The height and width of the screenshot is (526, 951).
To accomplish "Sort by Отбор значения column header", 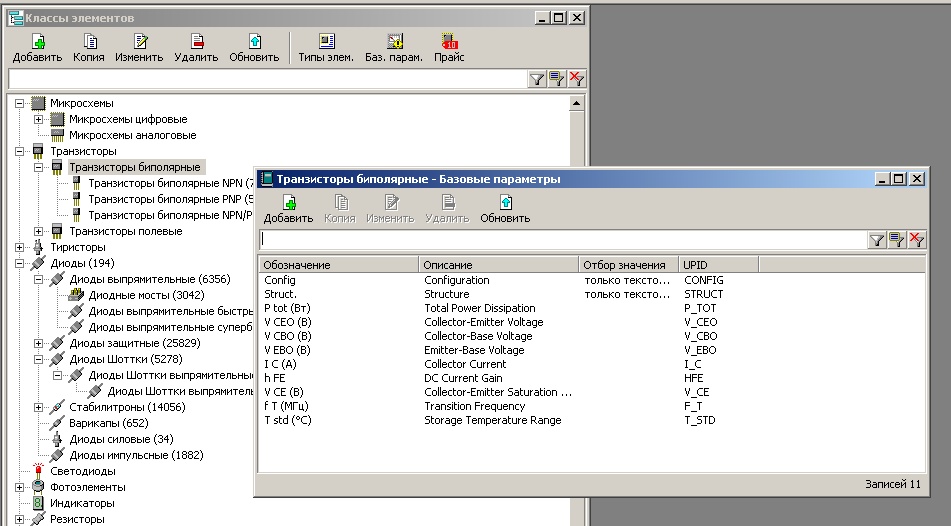I will (628, 265).
